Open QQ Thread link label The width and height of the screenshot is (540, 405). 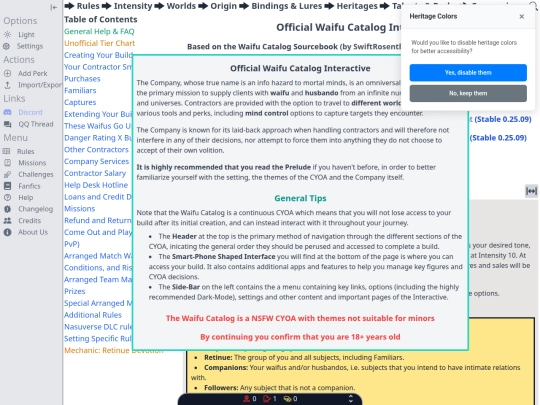point(36,124)
